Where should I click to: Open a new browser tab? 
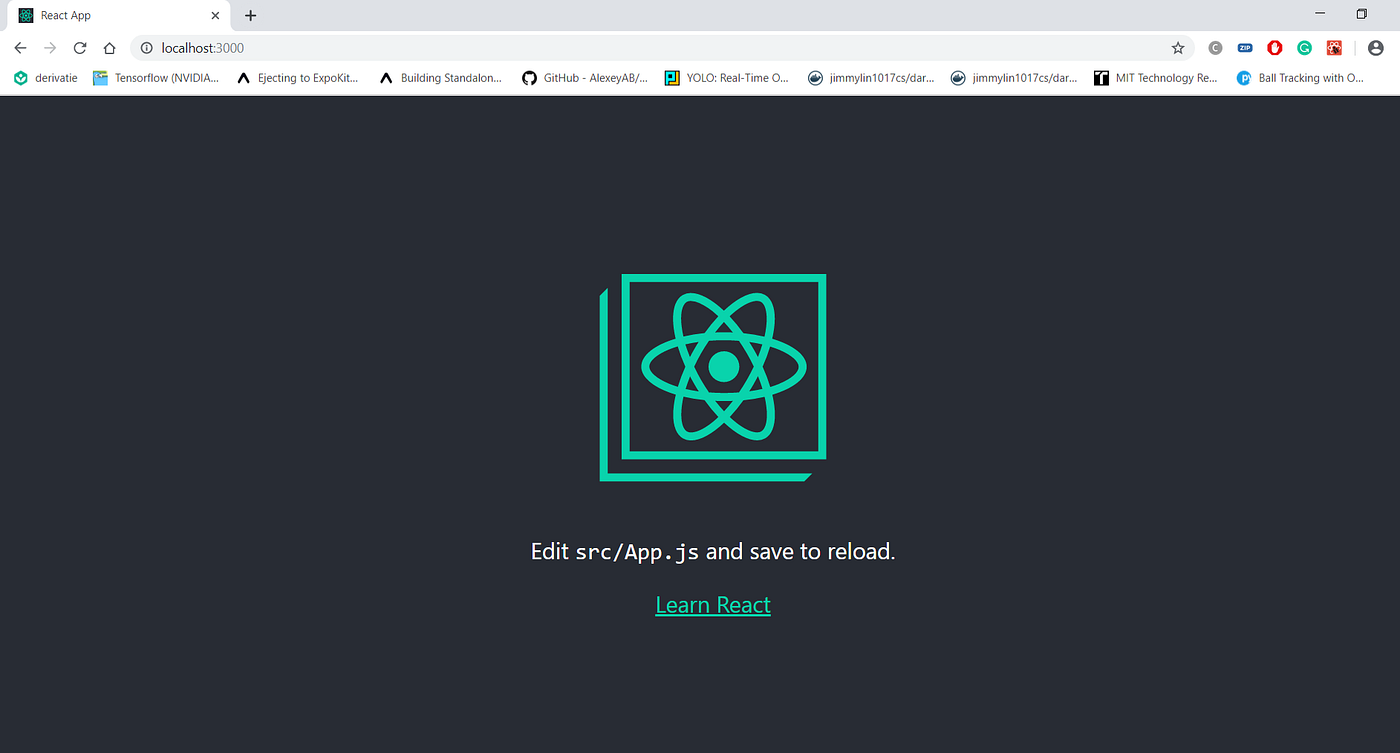click(x=250, y=15)
